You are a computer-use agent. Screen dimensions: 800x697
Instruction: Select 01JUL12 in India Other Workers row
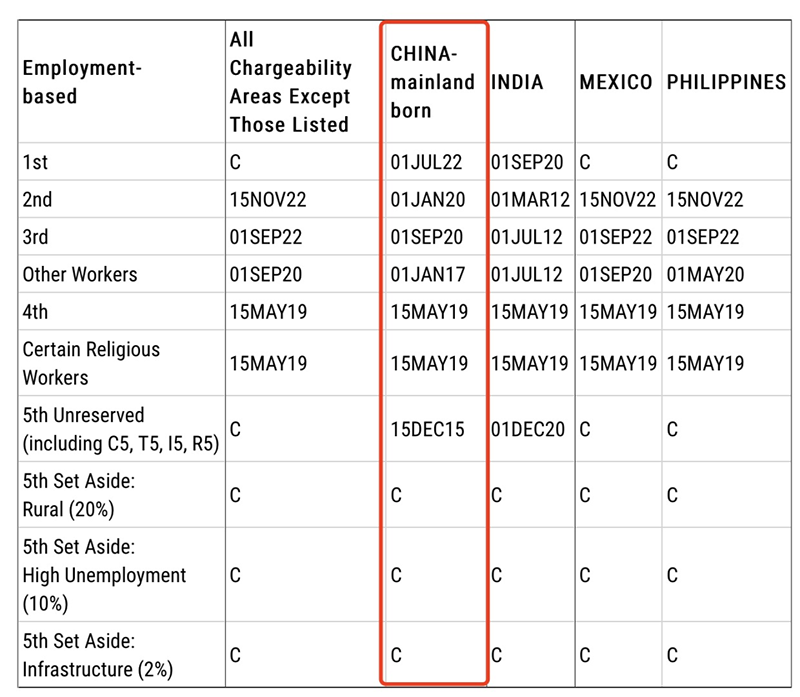tap(527, 275)
